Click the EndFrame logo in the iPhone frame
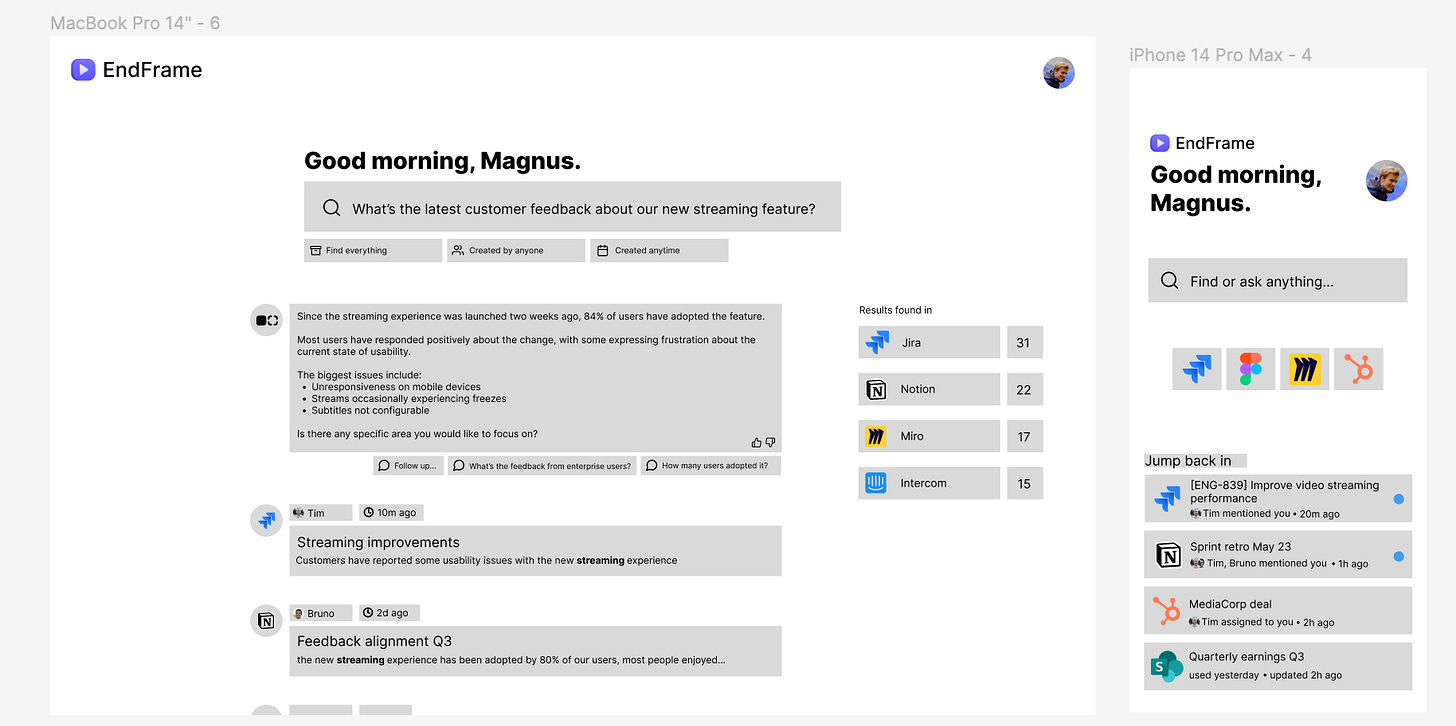 [1202, 143]
